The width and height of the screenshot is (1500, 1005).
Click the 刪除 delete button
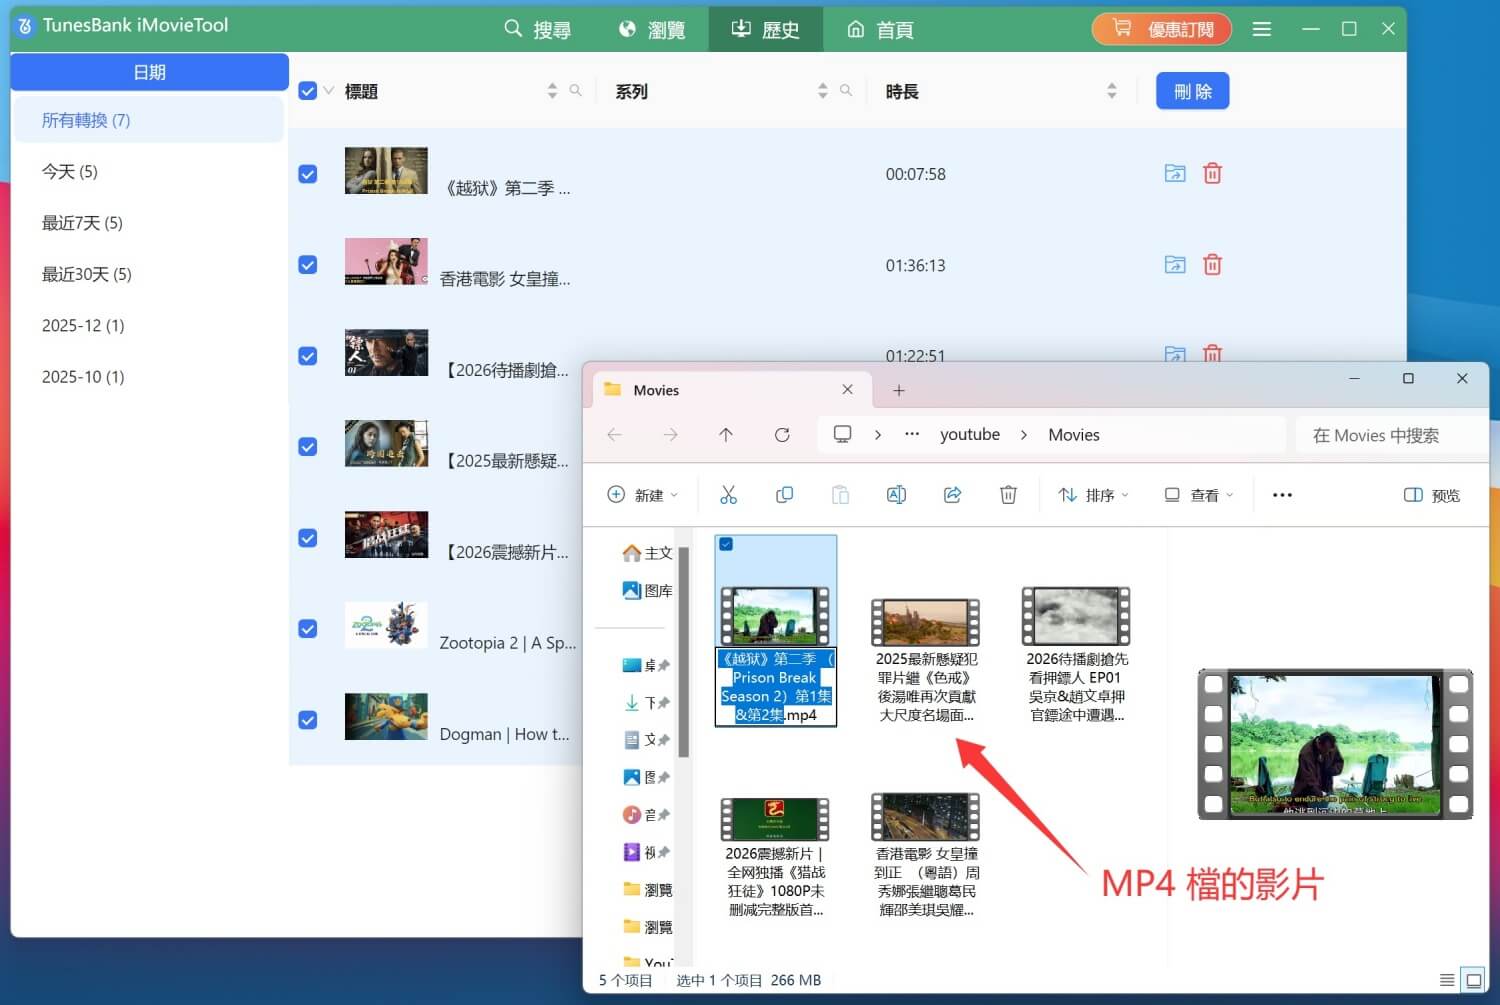(x=1192, y=90)
